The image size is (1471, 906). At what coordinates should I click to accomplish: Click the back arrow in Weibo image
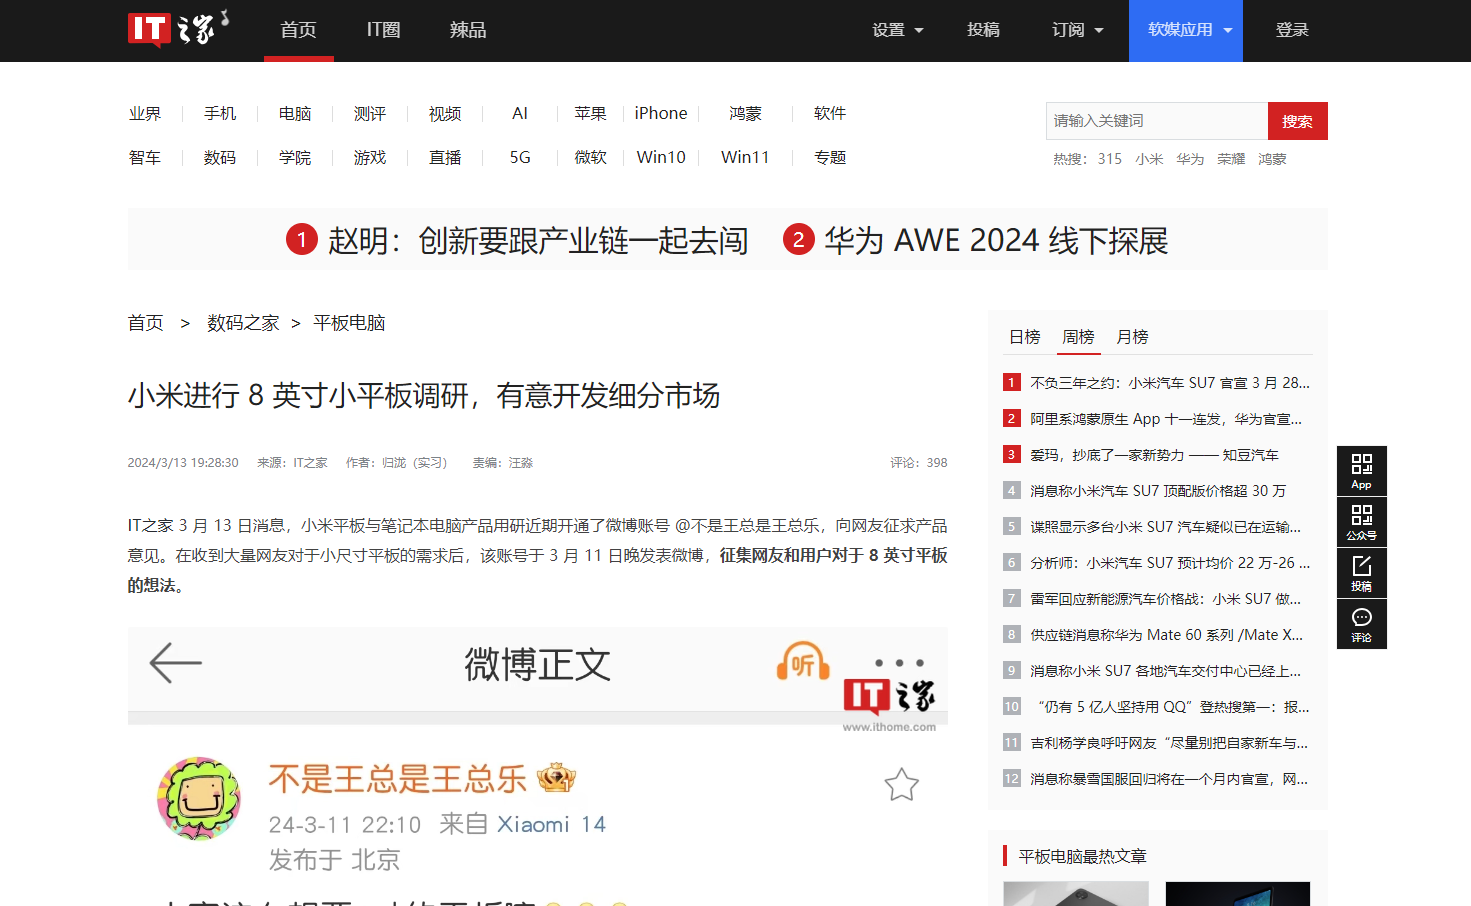(x=175, y=662)
